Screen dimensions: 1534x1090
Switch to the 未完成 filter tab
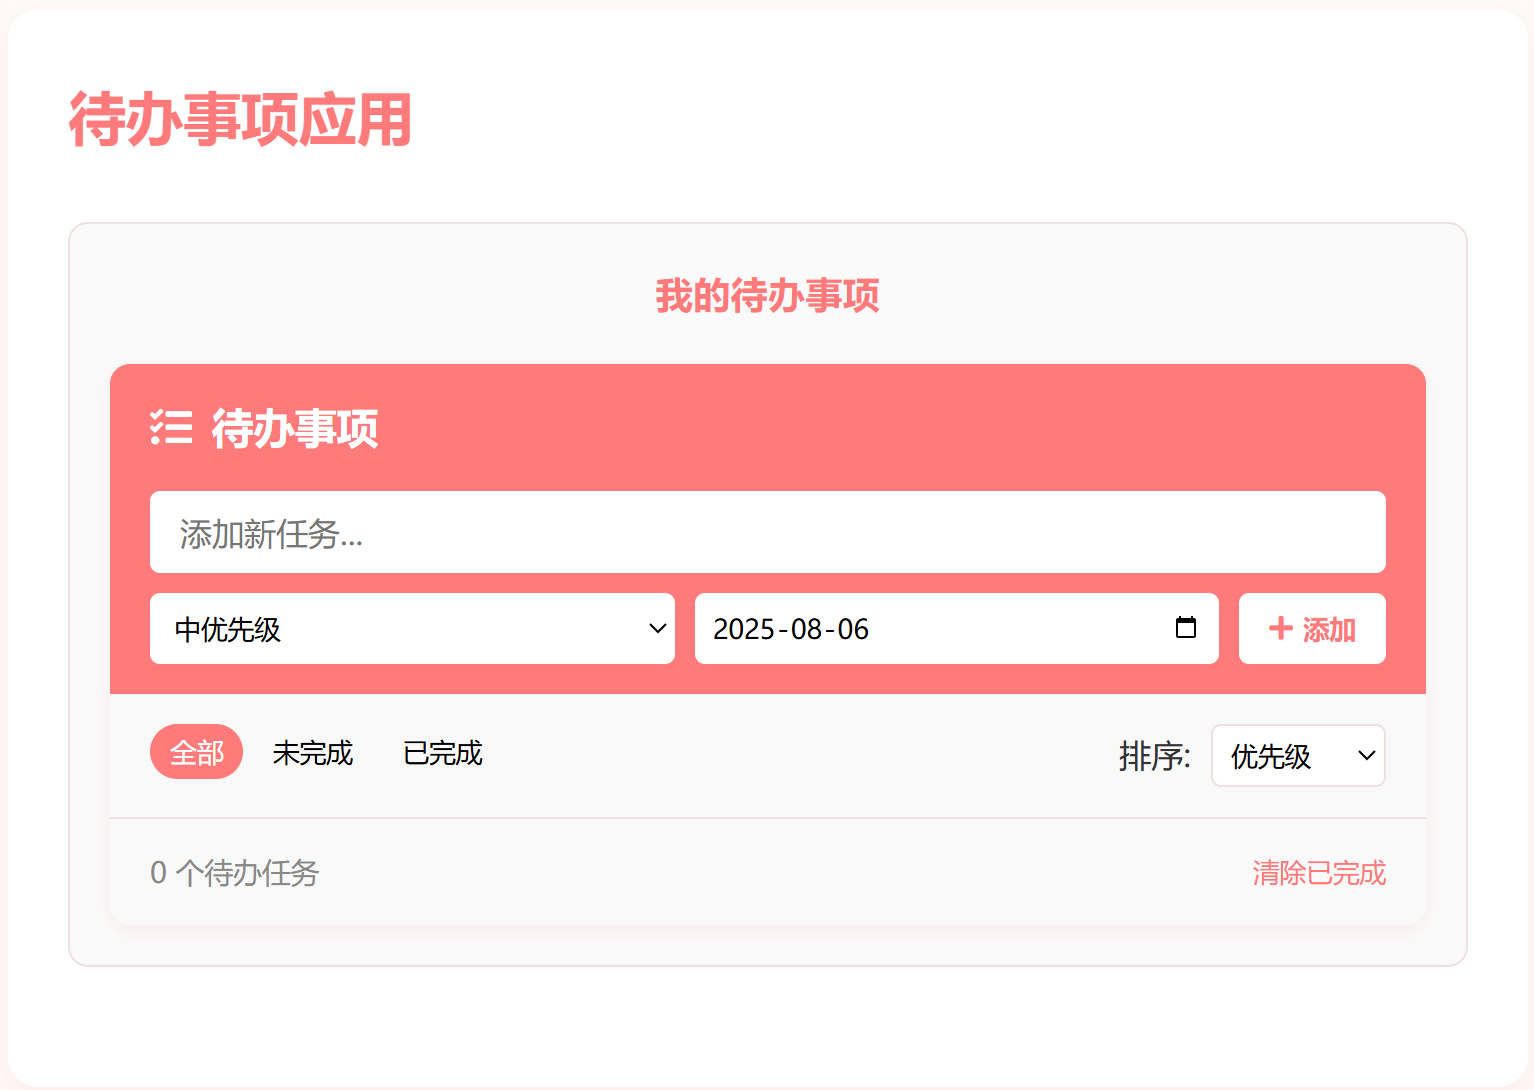(x=312, y=752)
